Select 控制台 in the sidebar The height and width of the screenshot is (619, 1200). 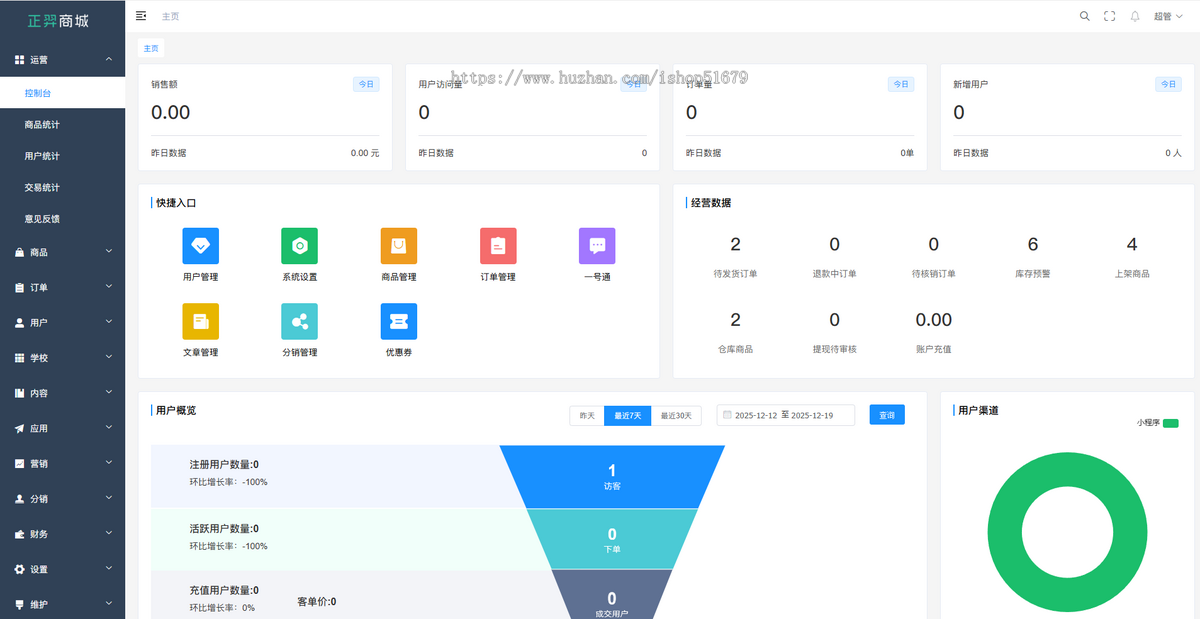pos(62,93)
